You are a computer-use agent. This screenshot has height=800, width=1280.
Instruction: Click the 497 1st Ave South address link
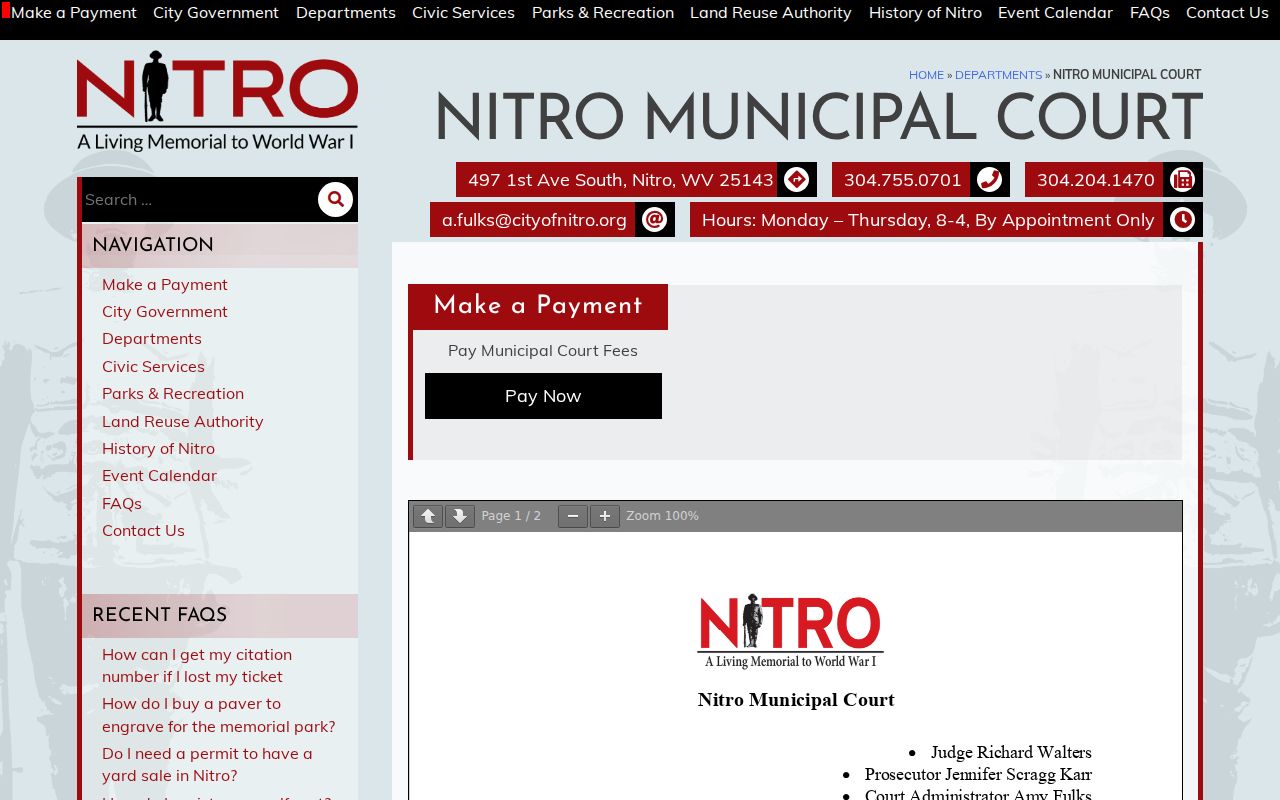pyautogui.click(x=621, y=180)
